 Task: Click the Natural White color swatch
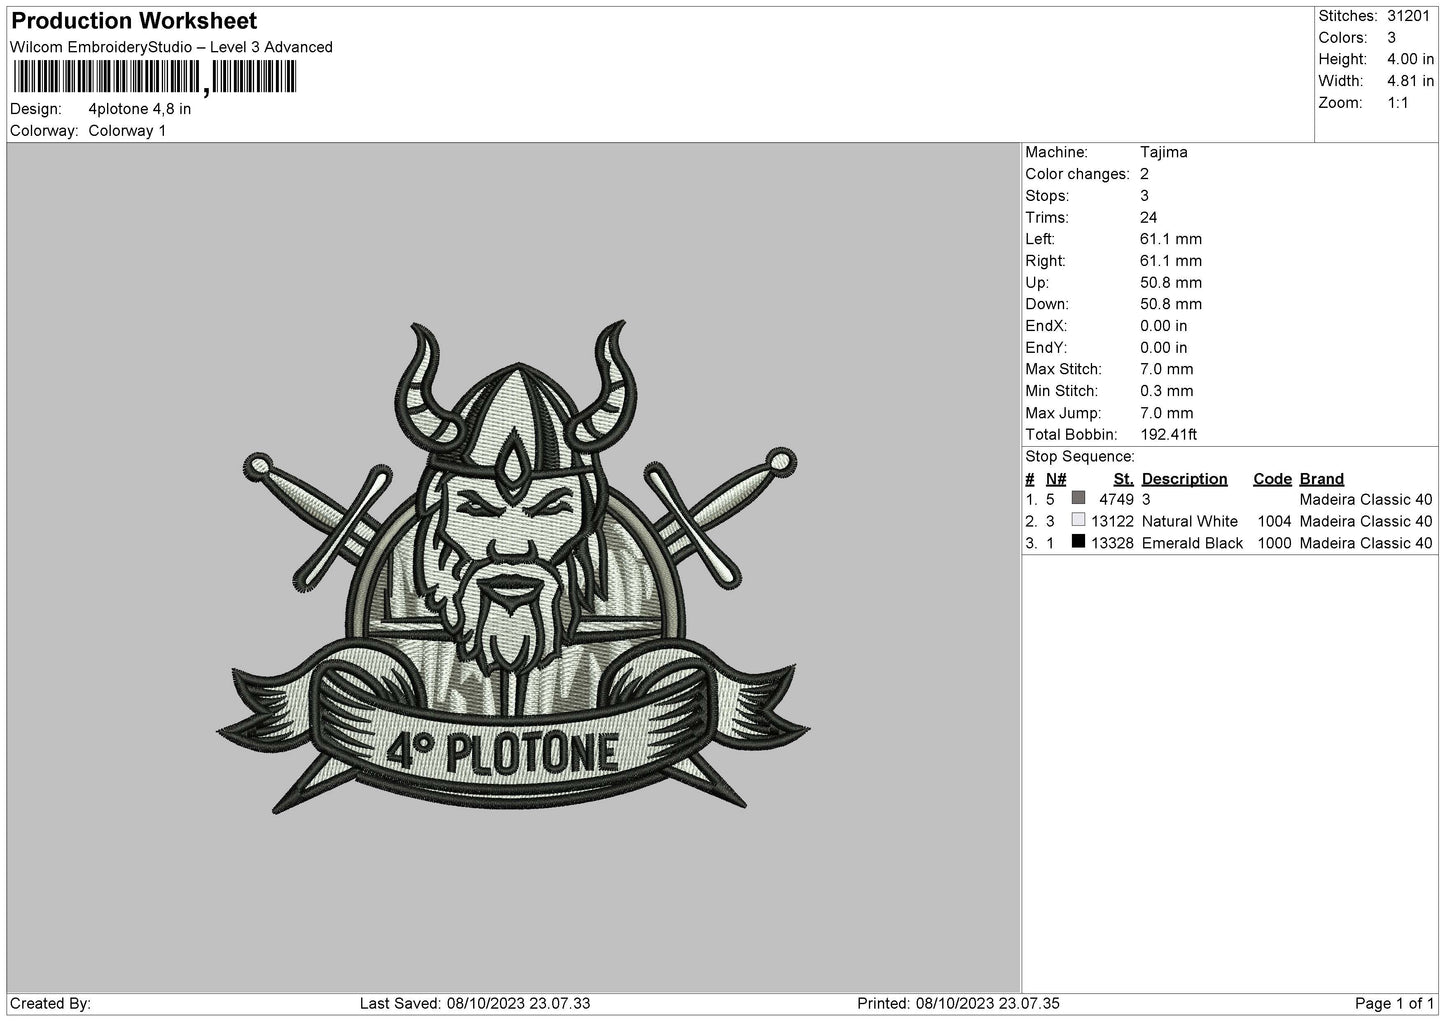(1078, 520)
